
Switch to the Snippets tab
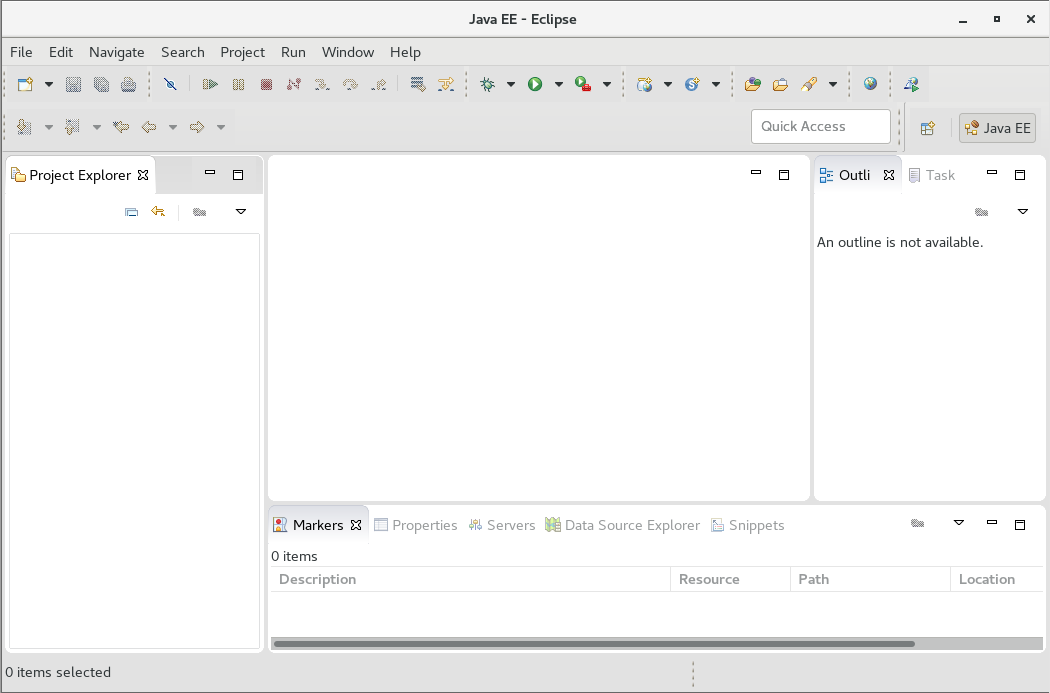[x=747, y=525]
